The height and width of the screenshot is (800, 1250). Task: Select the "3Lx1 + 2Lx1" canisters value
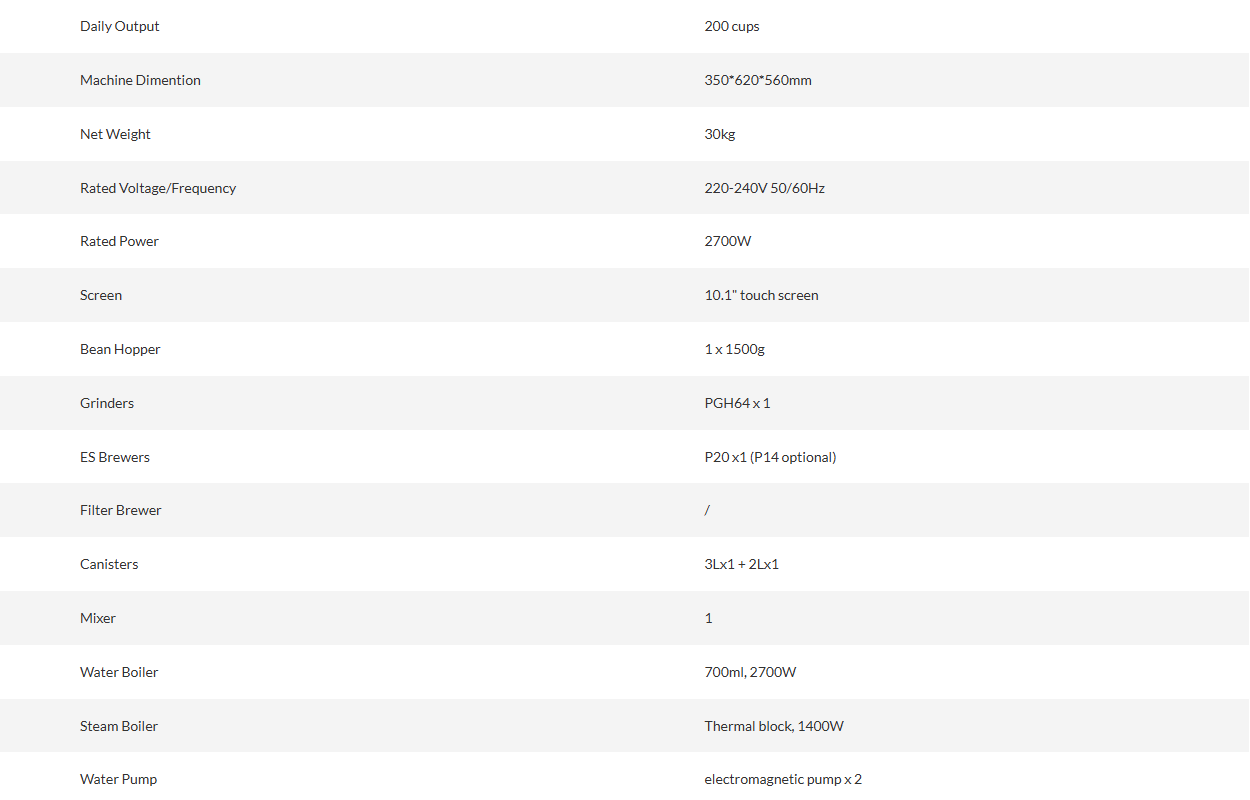click(x=741, y=564)
